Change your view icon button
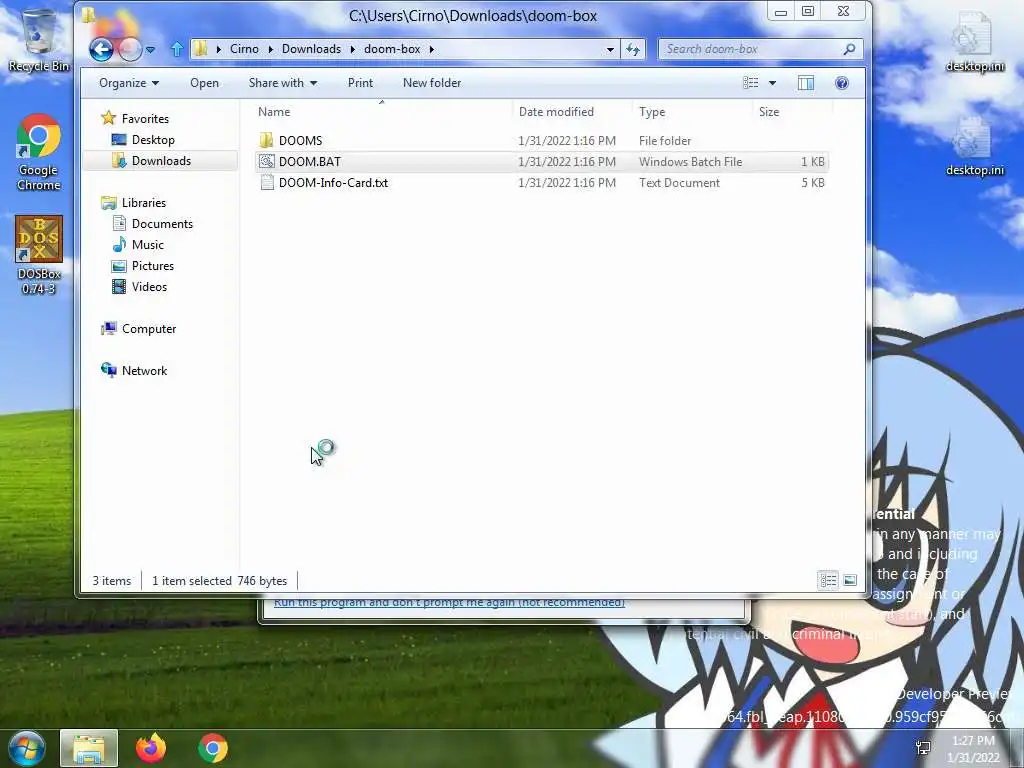This screenshot has height=768, width=1024. tap(751, 83)
